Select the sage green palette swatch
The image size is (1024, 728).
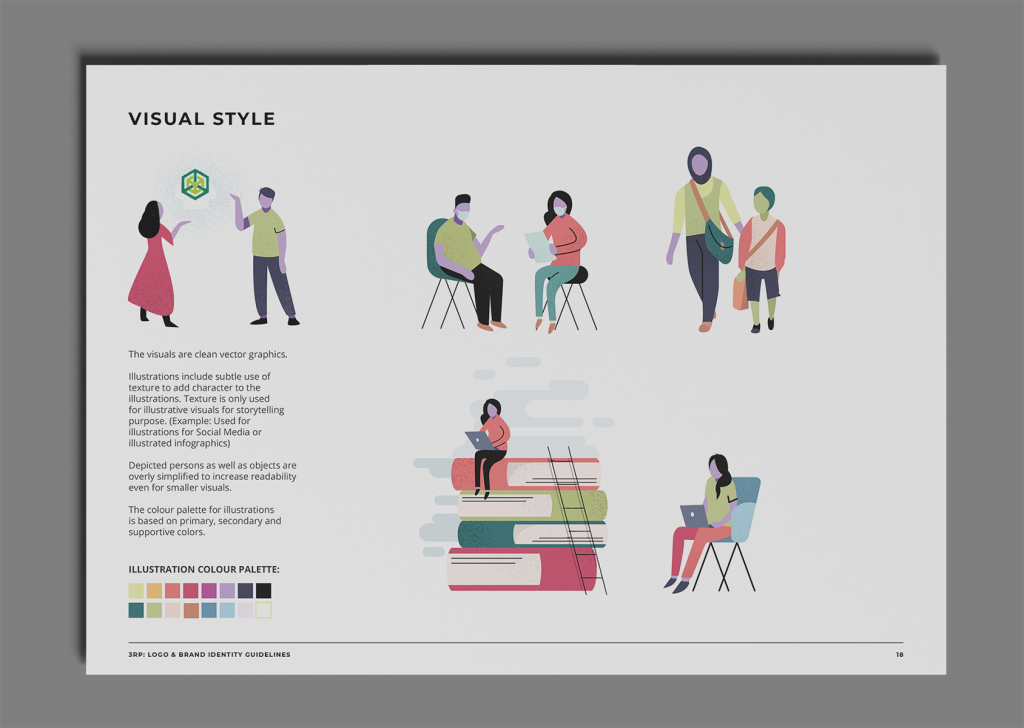coord(154,610)
